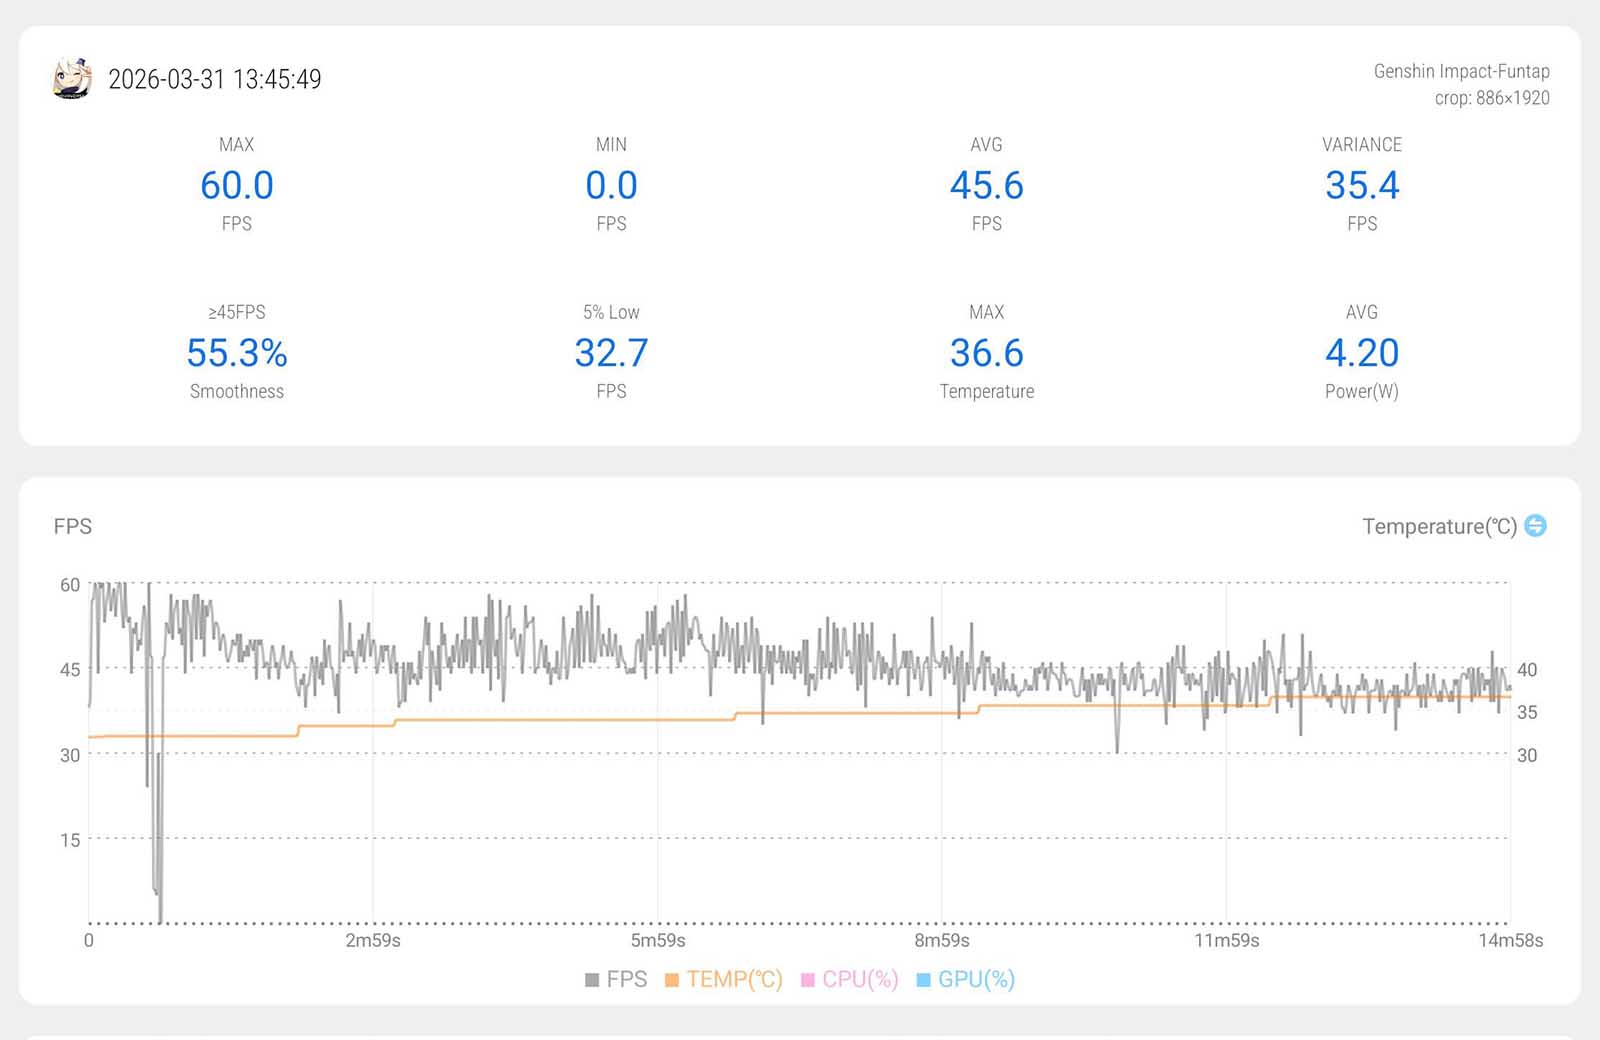Image resolution: width=1600 pixels, height=1040 pixels.
Task: Click the AVG FPS value 45.6
Action: click(x=986, y=186)
